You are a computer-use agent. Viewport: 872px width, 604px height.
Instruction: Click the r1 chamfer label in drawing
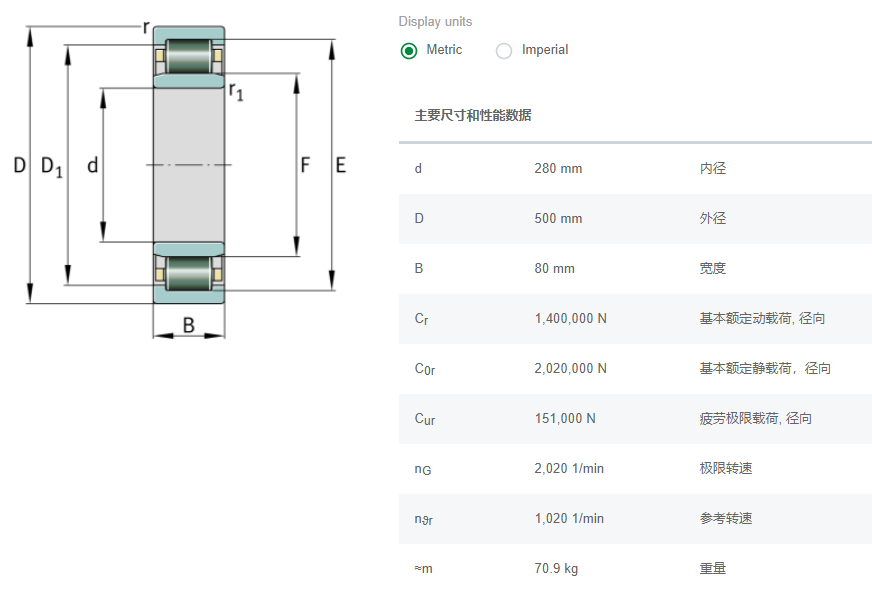tap(236, 92)
